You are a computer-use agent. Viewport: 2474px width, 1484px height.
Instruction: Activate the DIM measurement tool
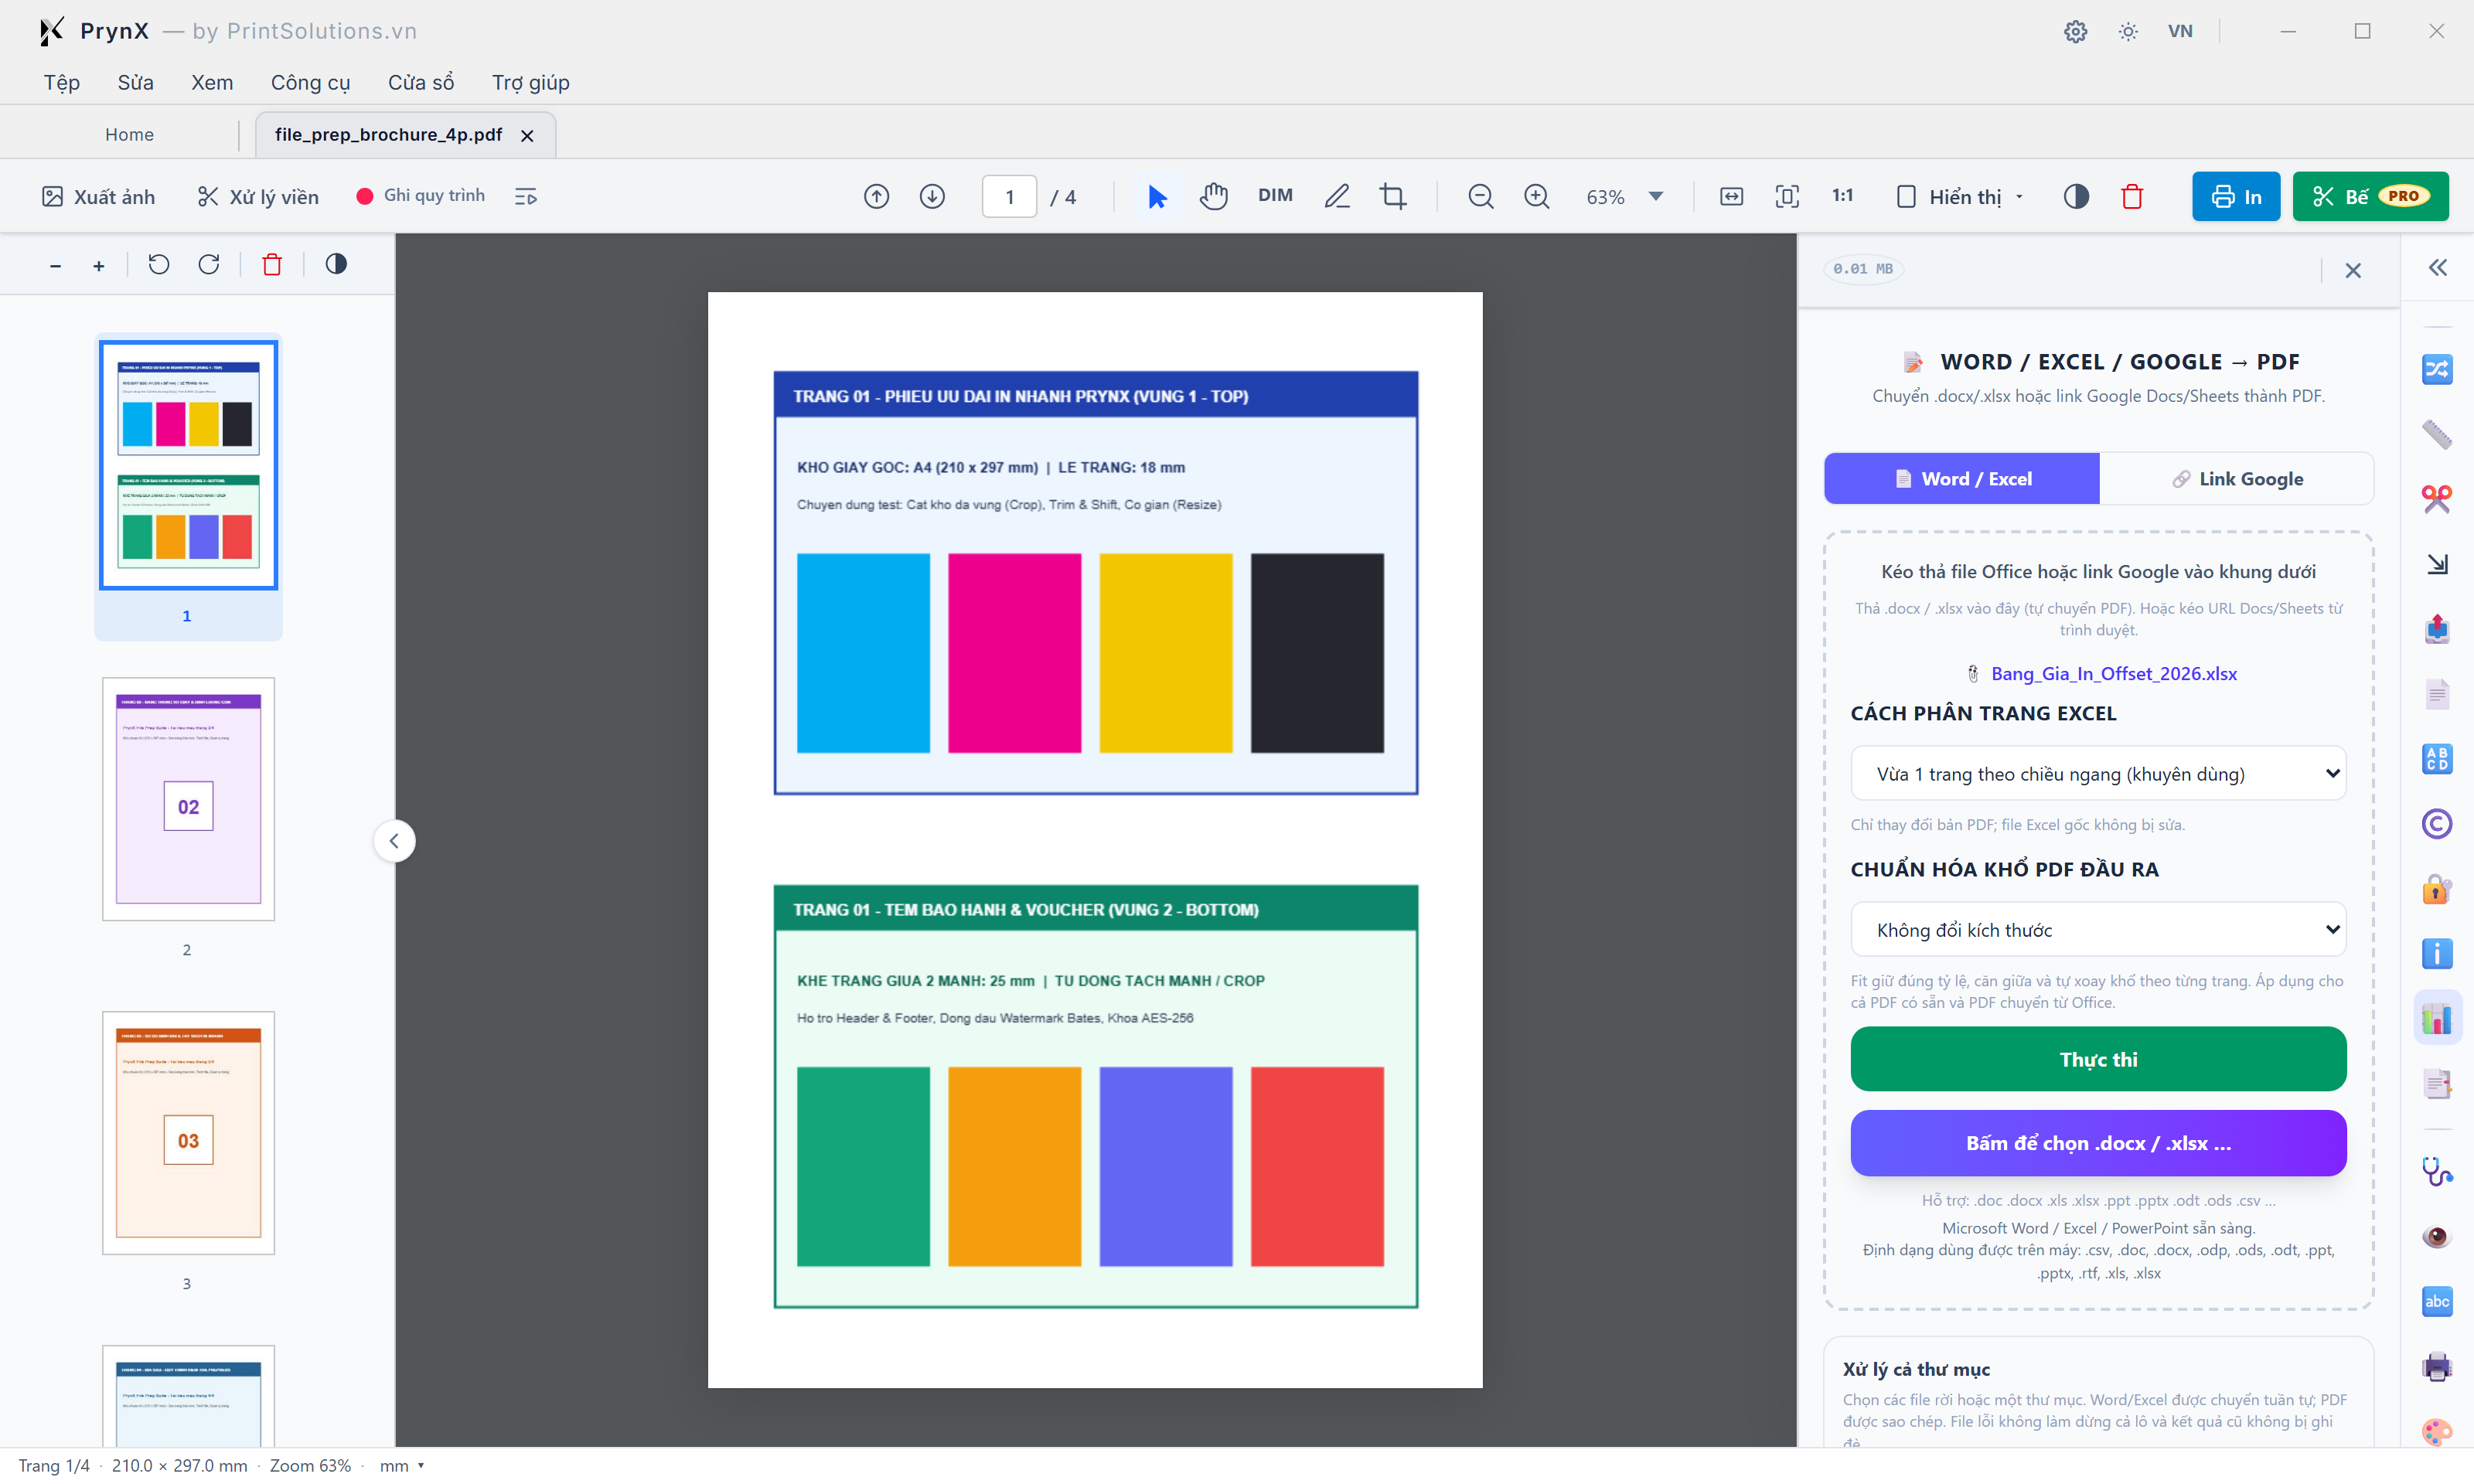pos(1275,195)
